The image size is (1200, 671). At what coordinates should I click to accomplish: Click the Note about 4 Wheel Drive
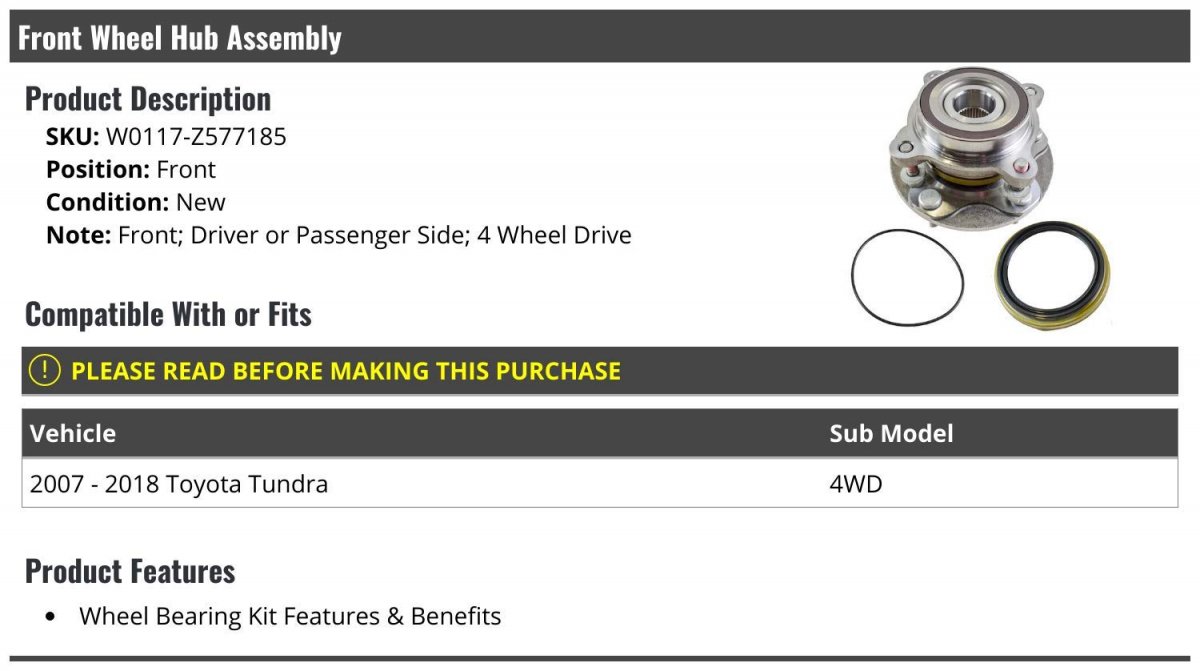point(339,235)
